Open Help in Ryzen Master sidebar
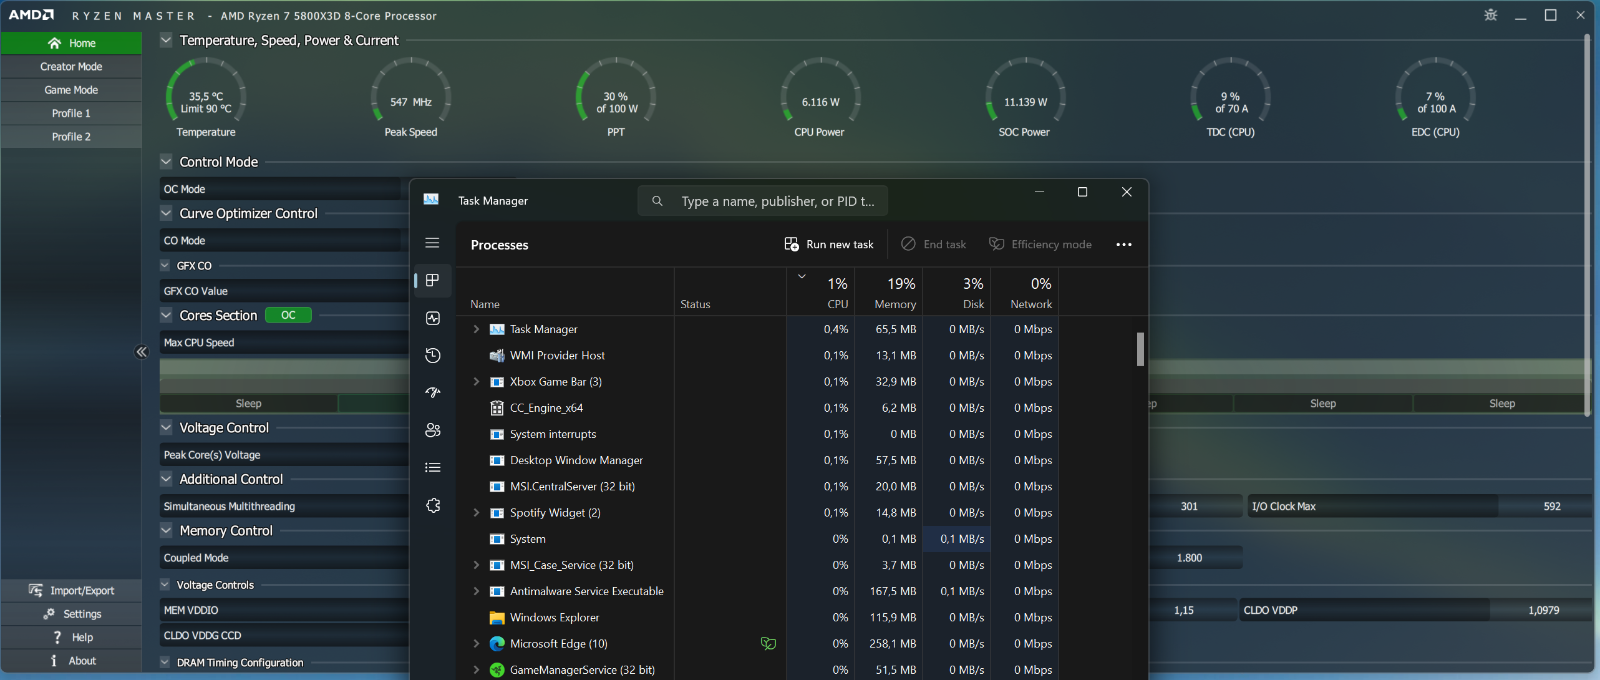The height and width of the screenshot is (680, 1600). click(71, 637)
